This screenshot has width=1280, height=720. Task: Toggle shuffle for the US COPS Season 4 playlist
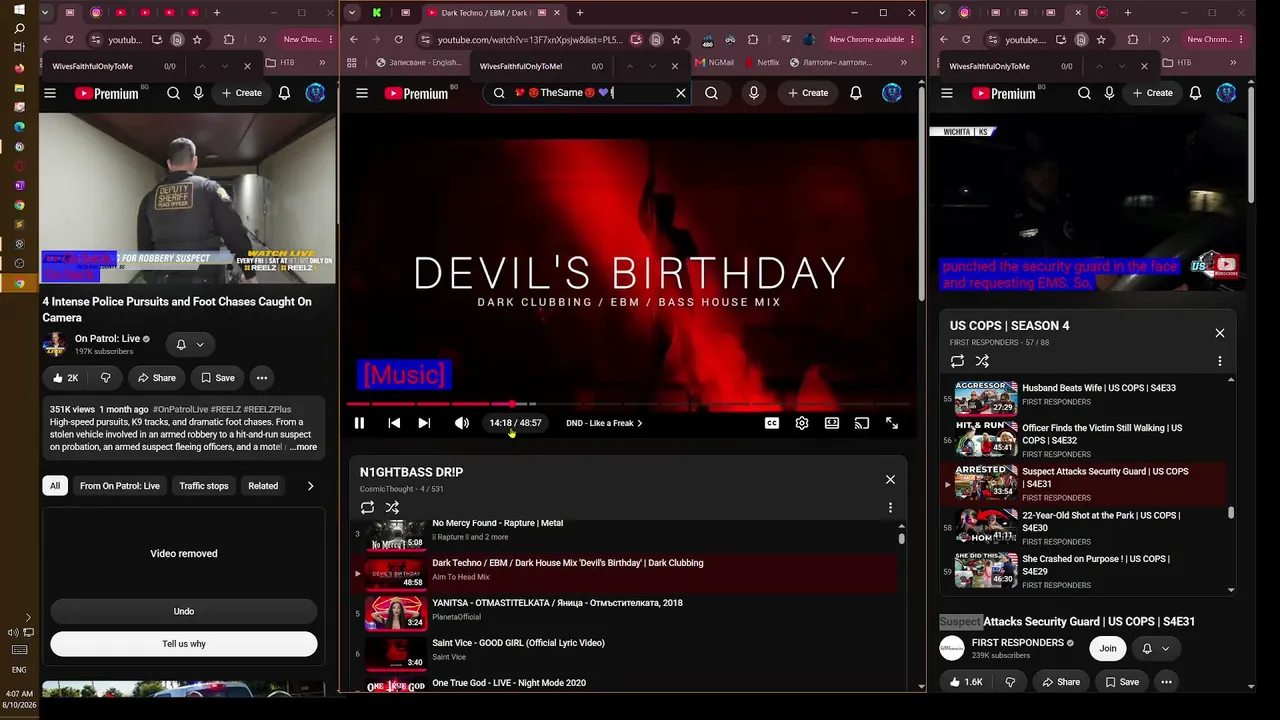[x=982, y=361]
